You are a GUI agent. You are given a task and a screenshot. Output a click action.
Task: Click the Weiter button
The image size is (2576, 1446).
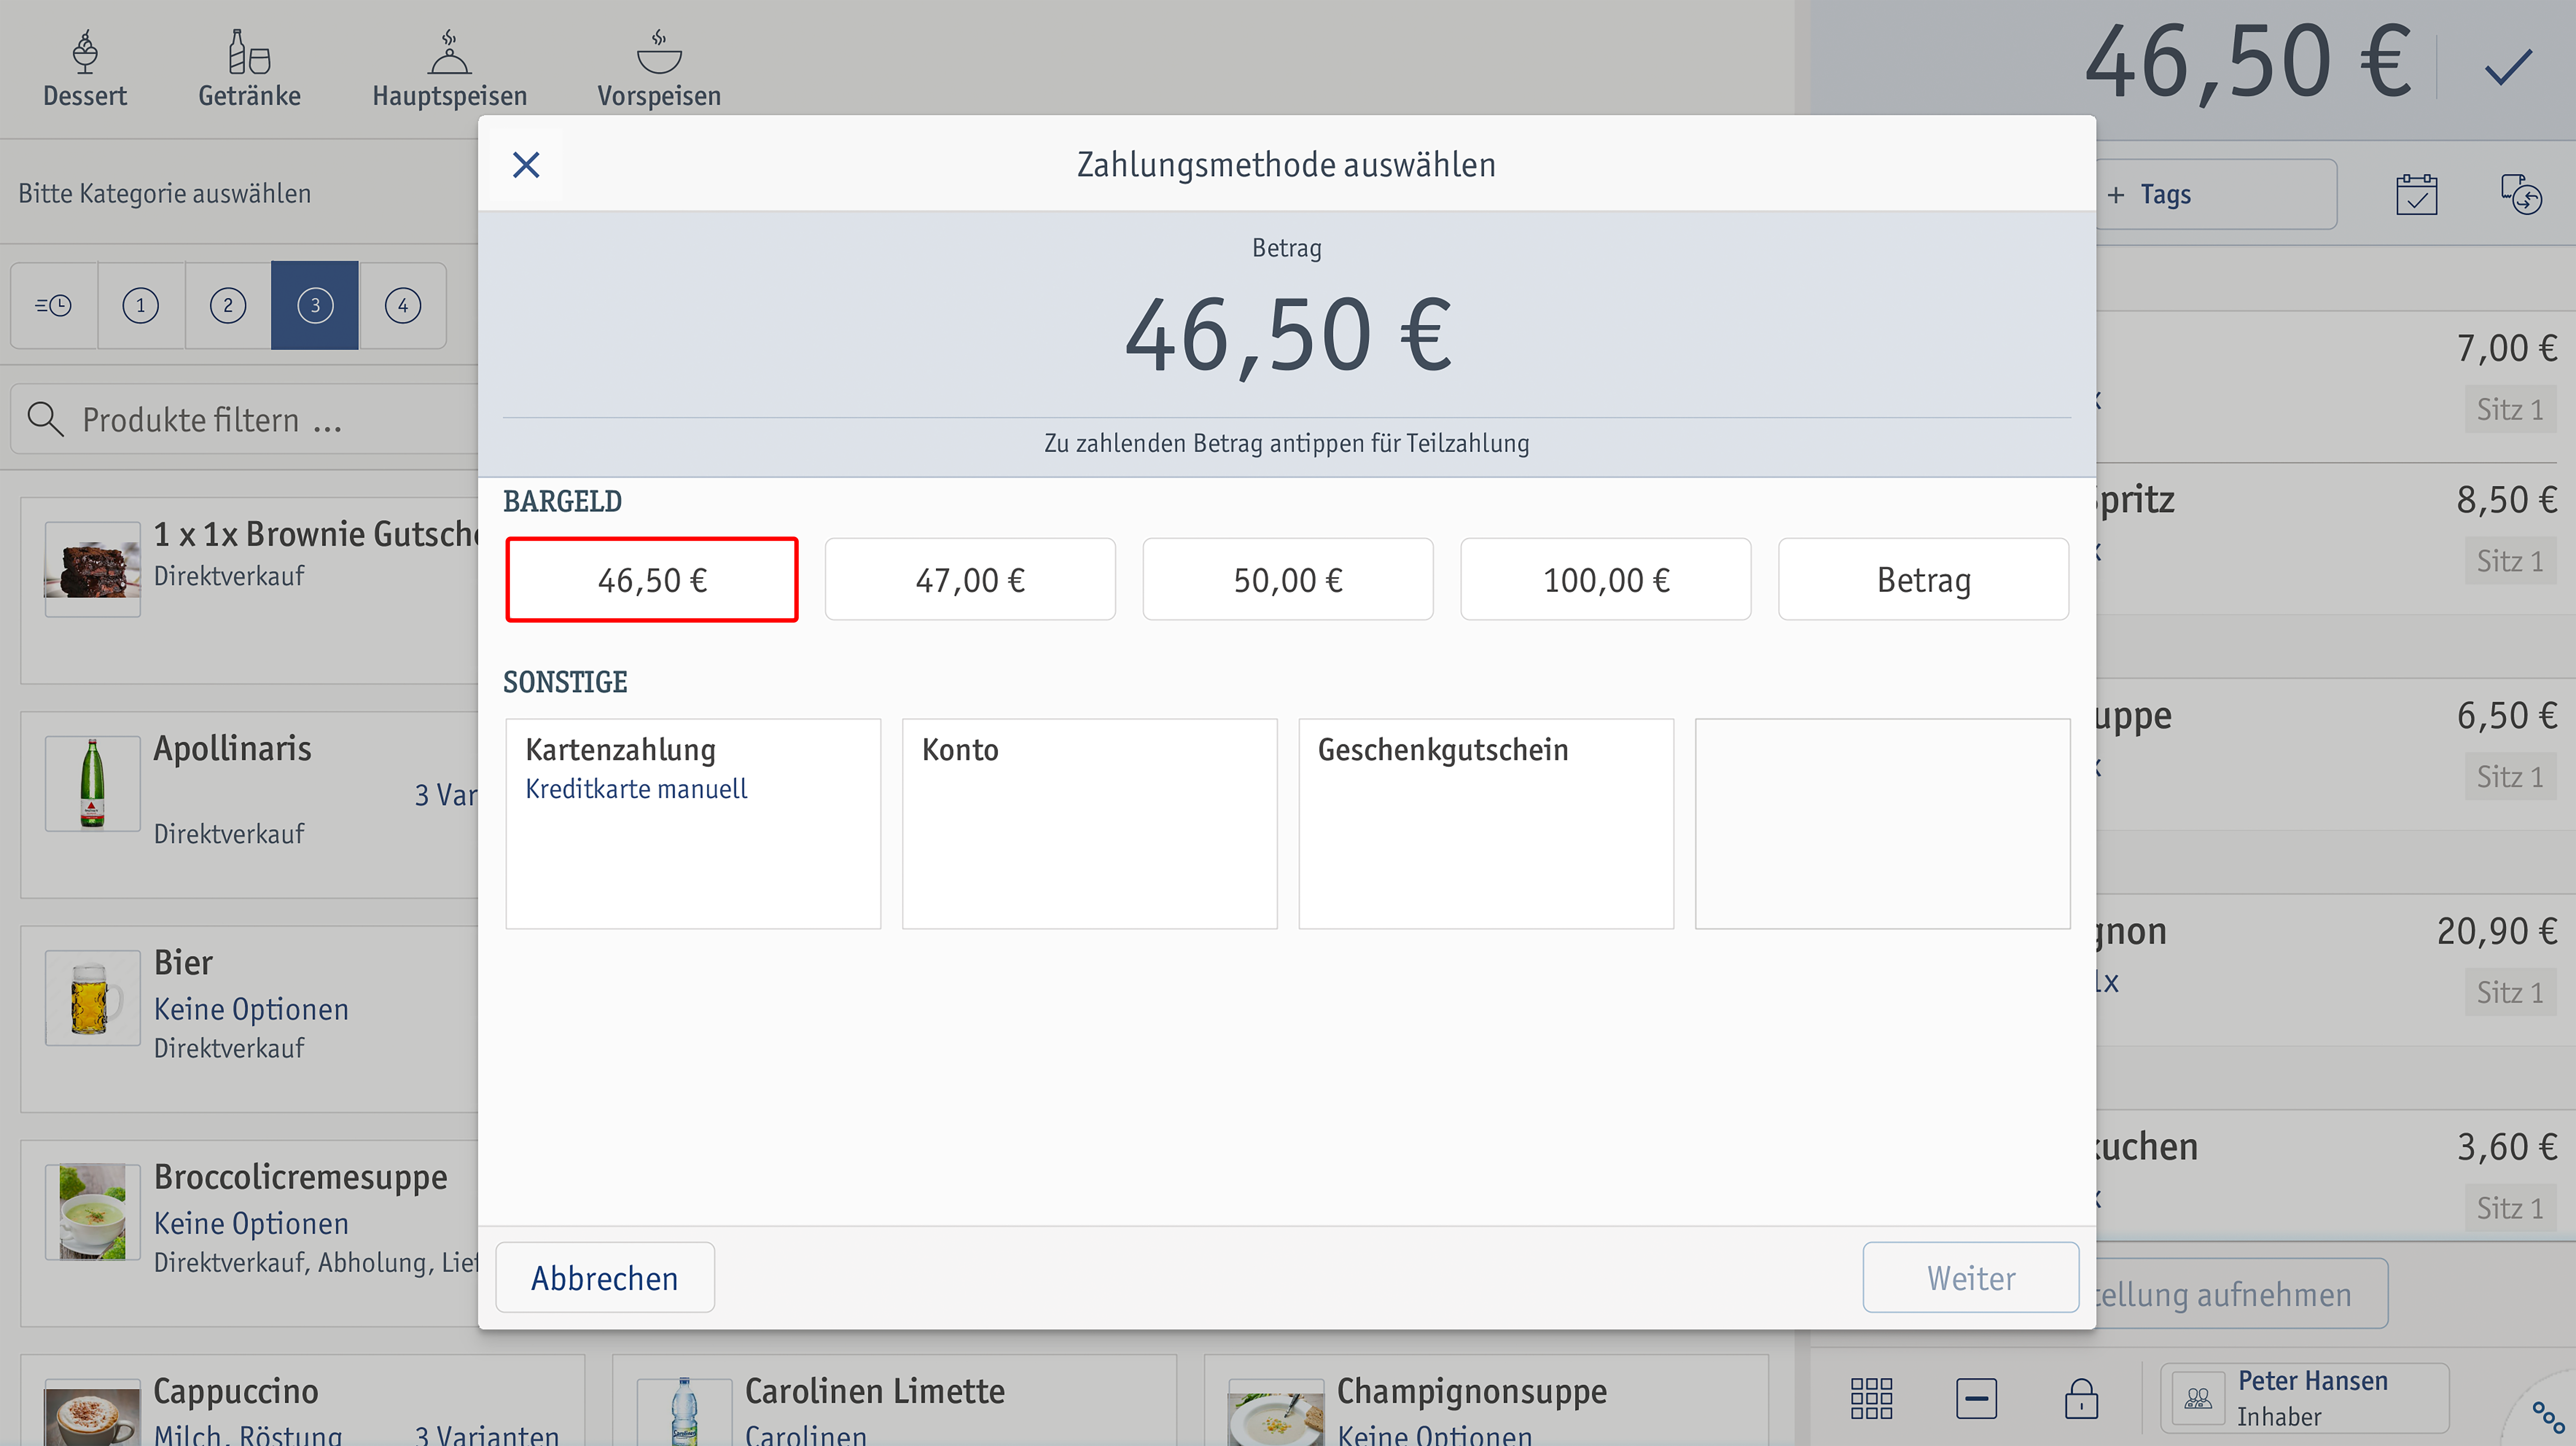(1971, 1278)
